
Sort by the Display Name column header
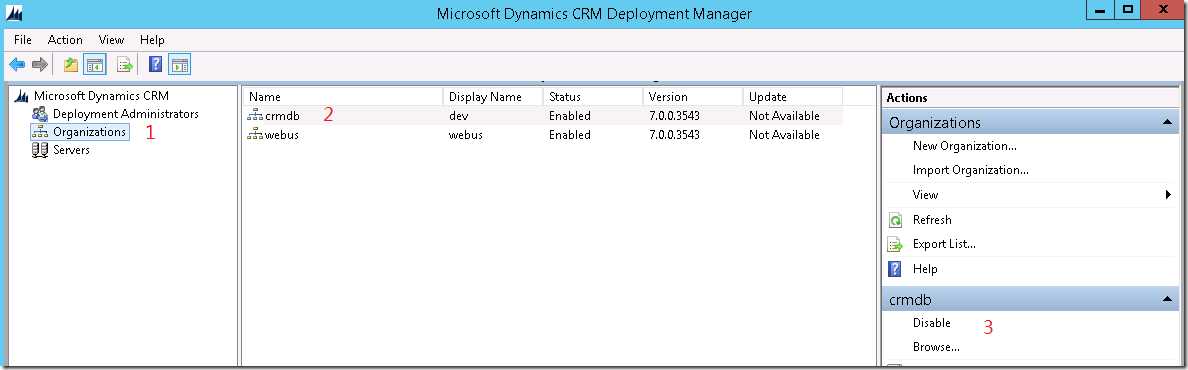point(493,97)
